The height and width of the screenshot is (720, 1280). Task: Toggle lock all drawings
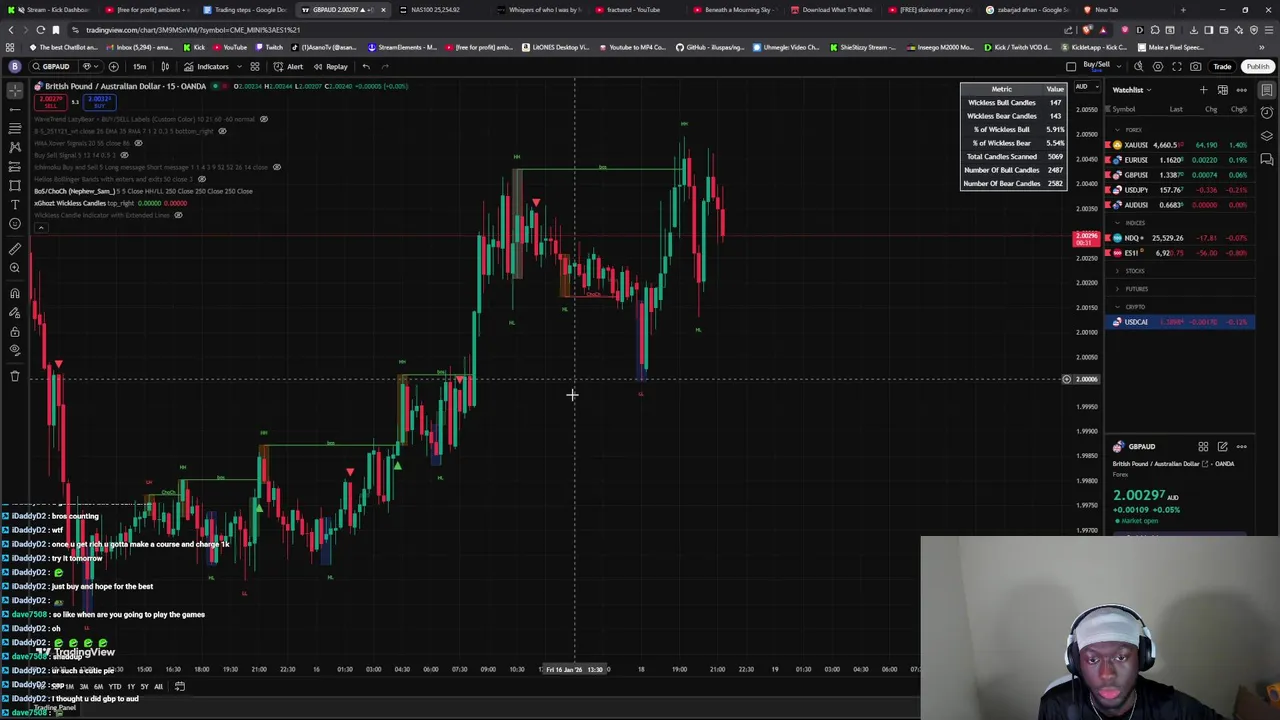click(x=15, y=331)
